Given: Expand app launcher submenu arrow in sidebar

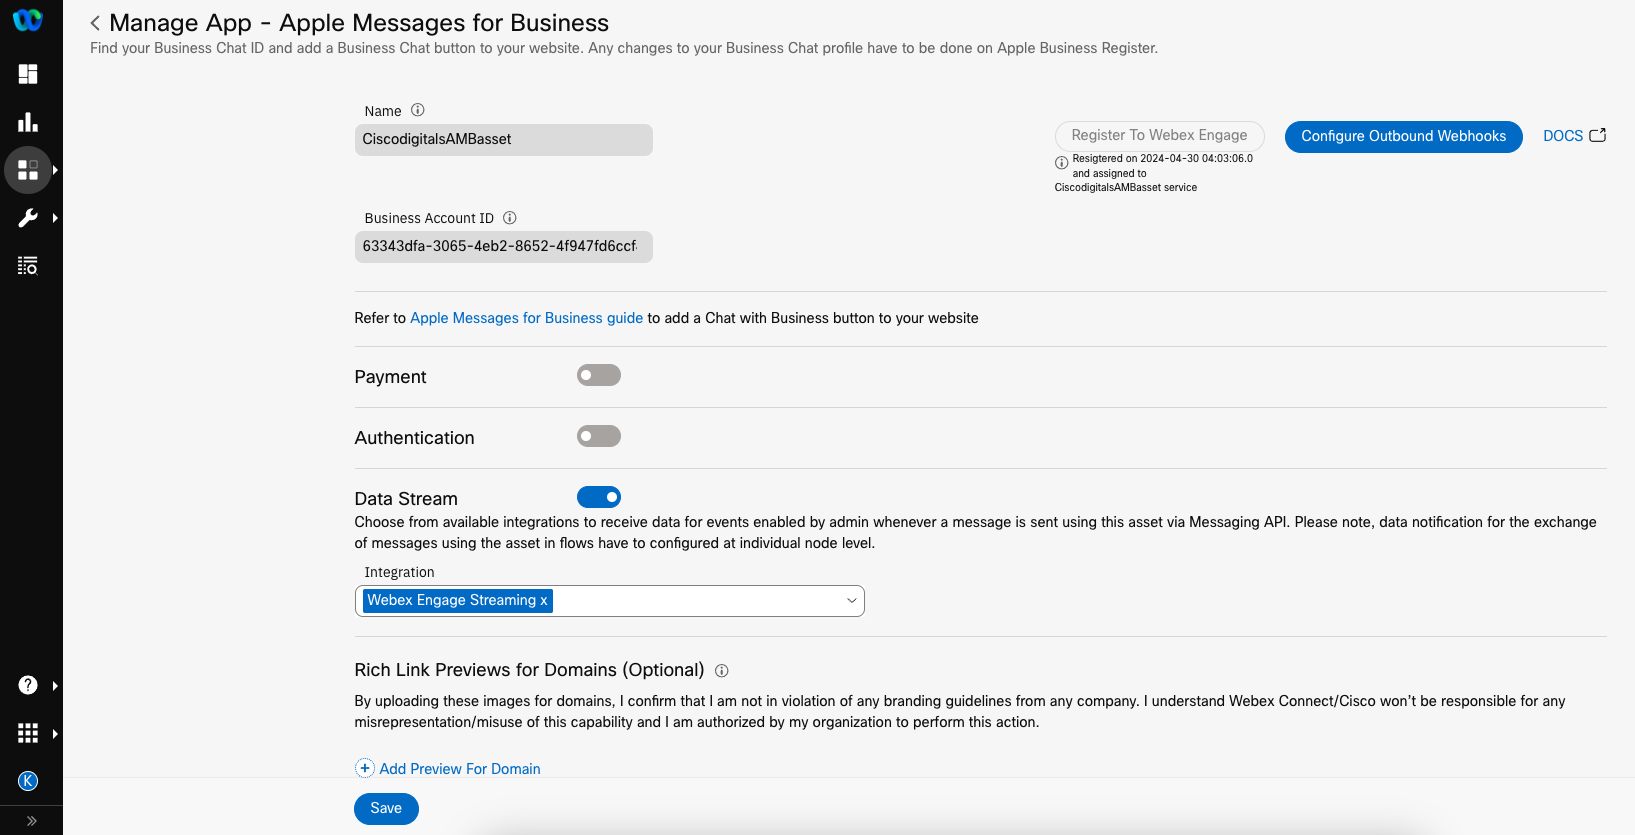Looking at the screenshot, I should click(x=55, y=733).
